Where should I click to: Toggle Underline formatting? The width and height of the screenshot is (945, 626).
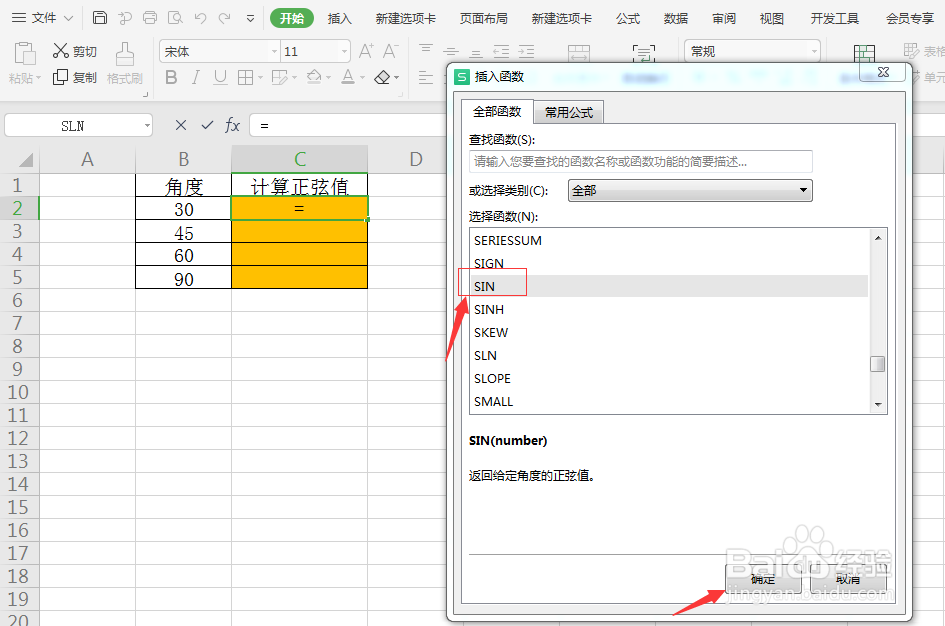click(x=221, y=77)
